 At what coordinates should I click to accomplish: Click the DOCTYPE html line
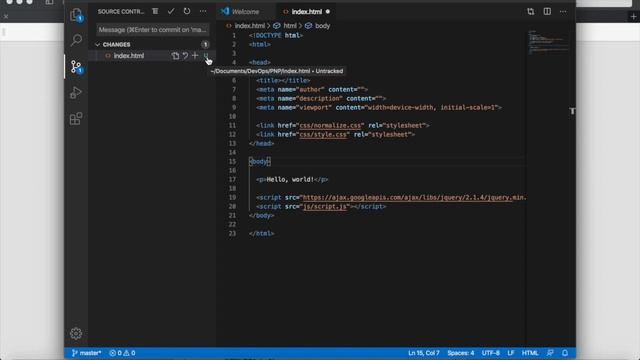(276, 36)
